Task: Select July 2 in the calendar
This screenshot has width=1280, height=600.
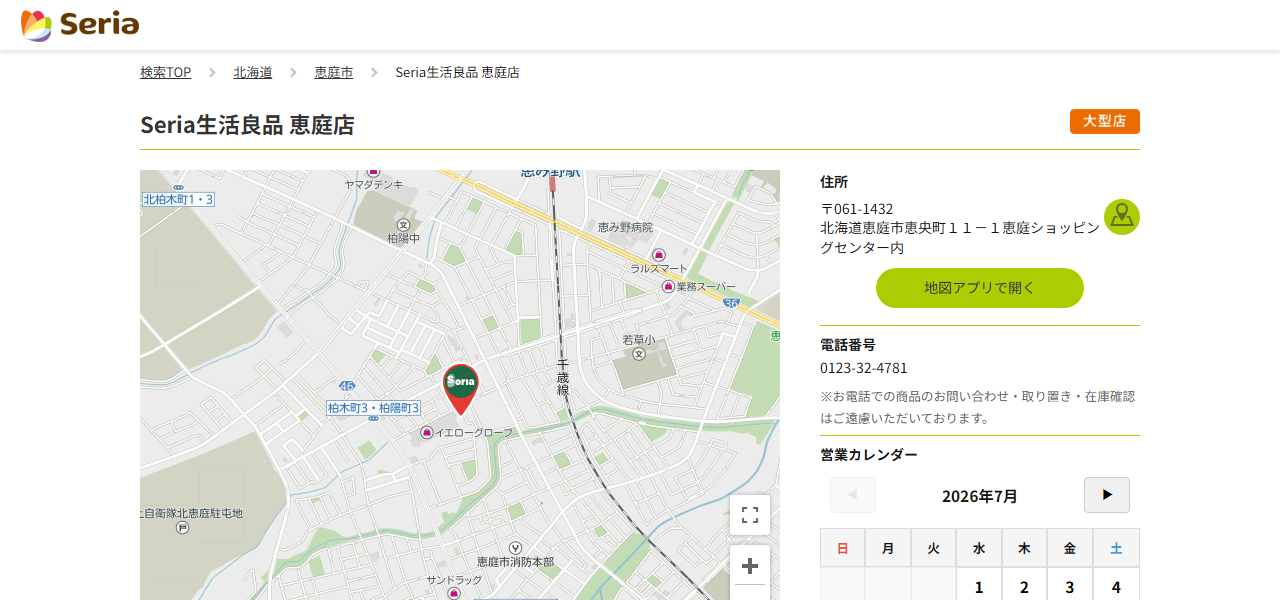Action: (x=1024, y=586)
